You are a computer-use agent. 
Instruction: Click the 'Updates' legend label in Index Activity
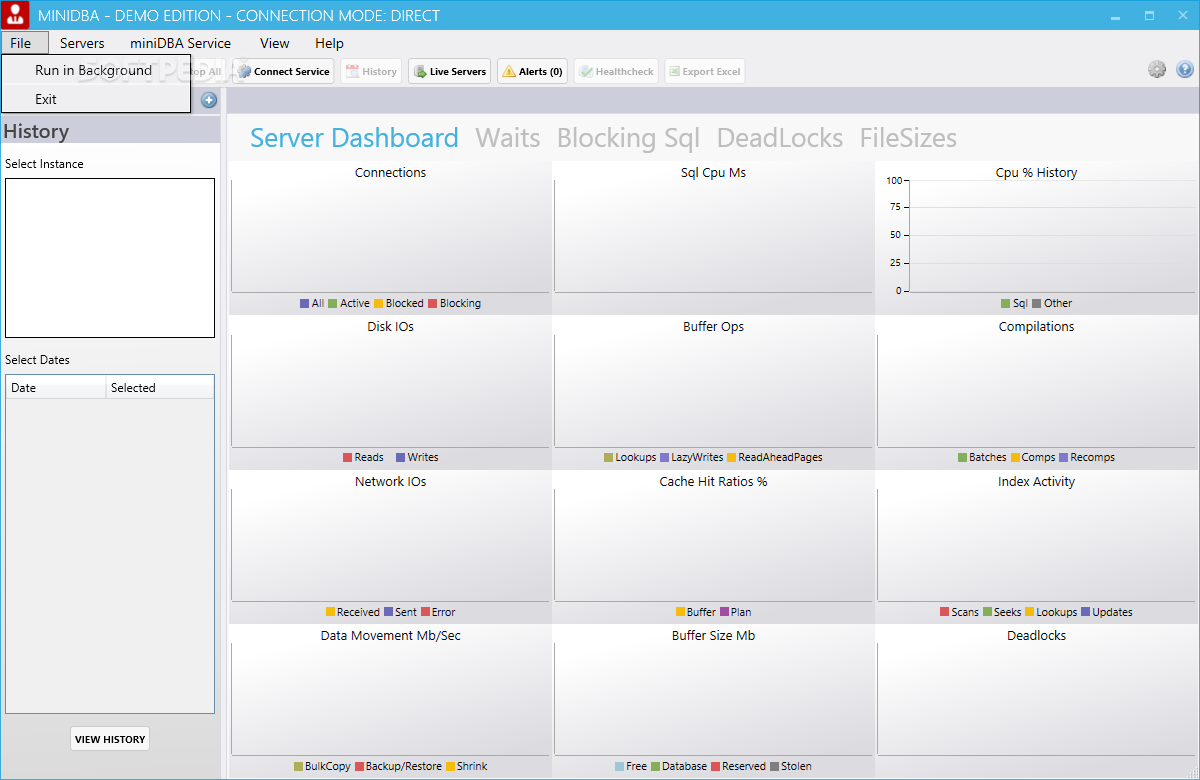click(1112, 612)
